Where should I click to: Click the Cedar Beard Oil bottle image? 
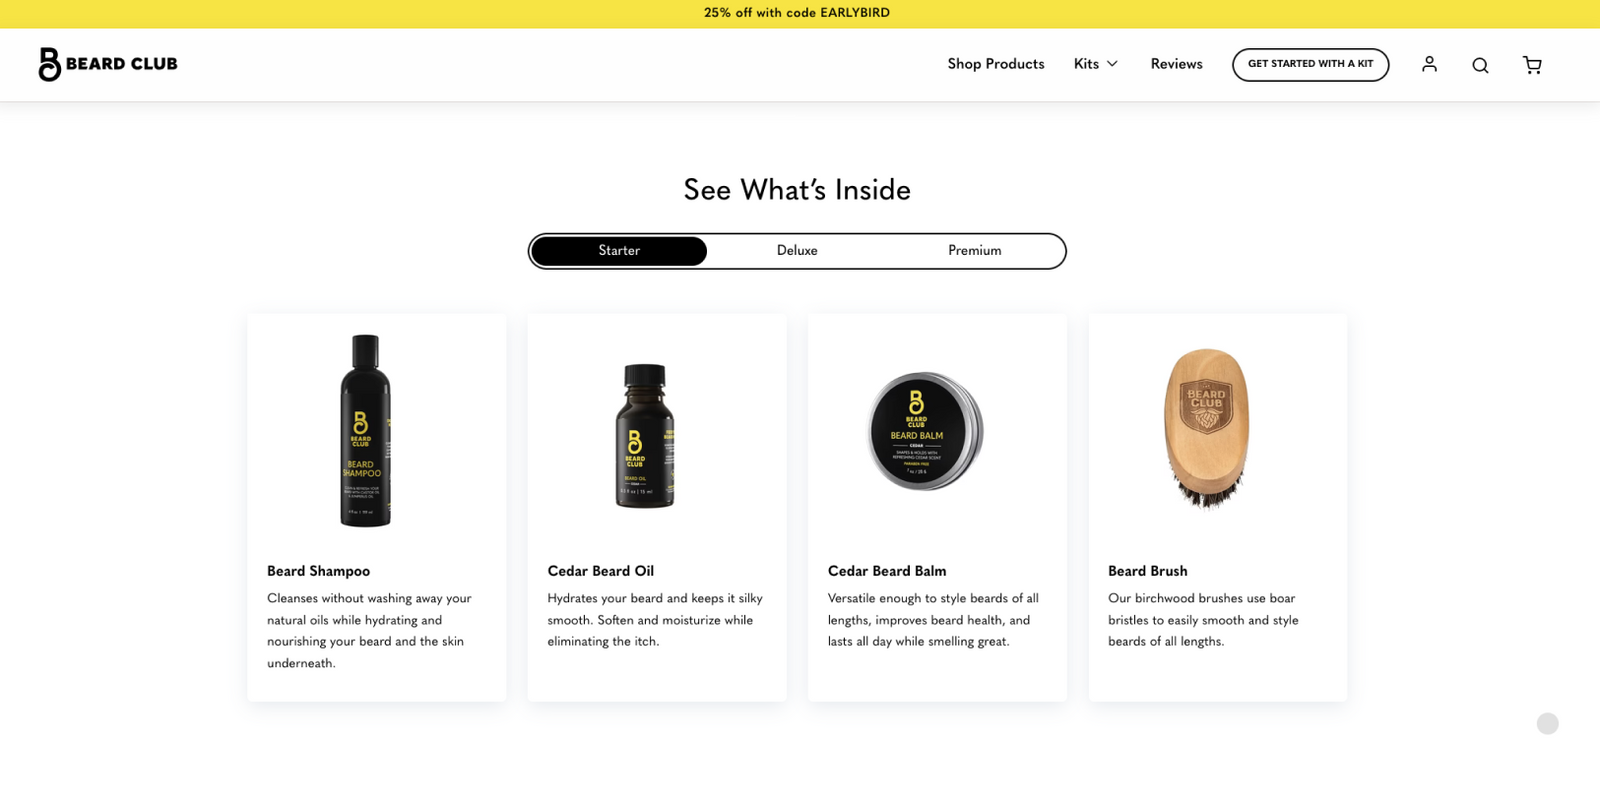pyautogui.click(x=645, y=436)
